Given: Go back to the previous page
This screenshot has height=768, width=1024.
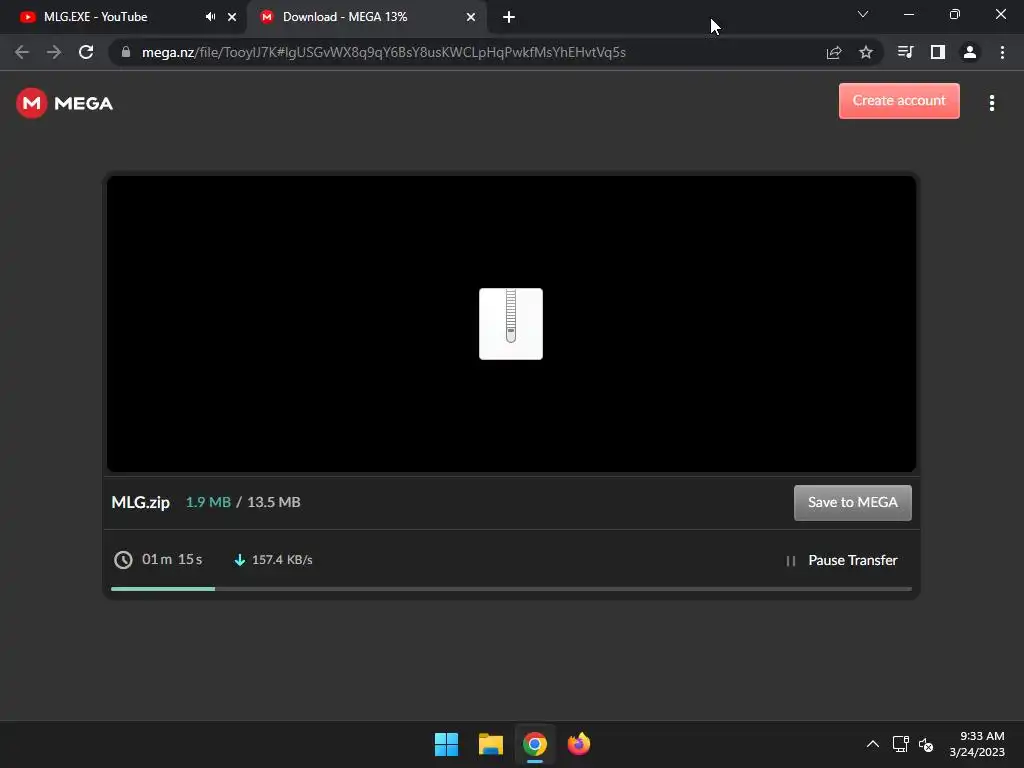Looking at the screenshot, I should (x=22, y=52).
